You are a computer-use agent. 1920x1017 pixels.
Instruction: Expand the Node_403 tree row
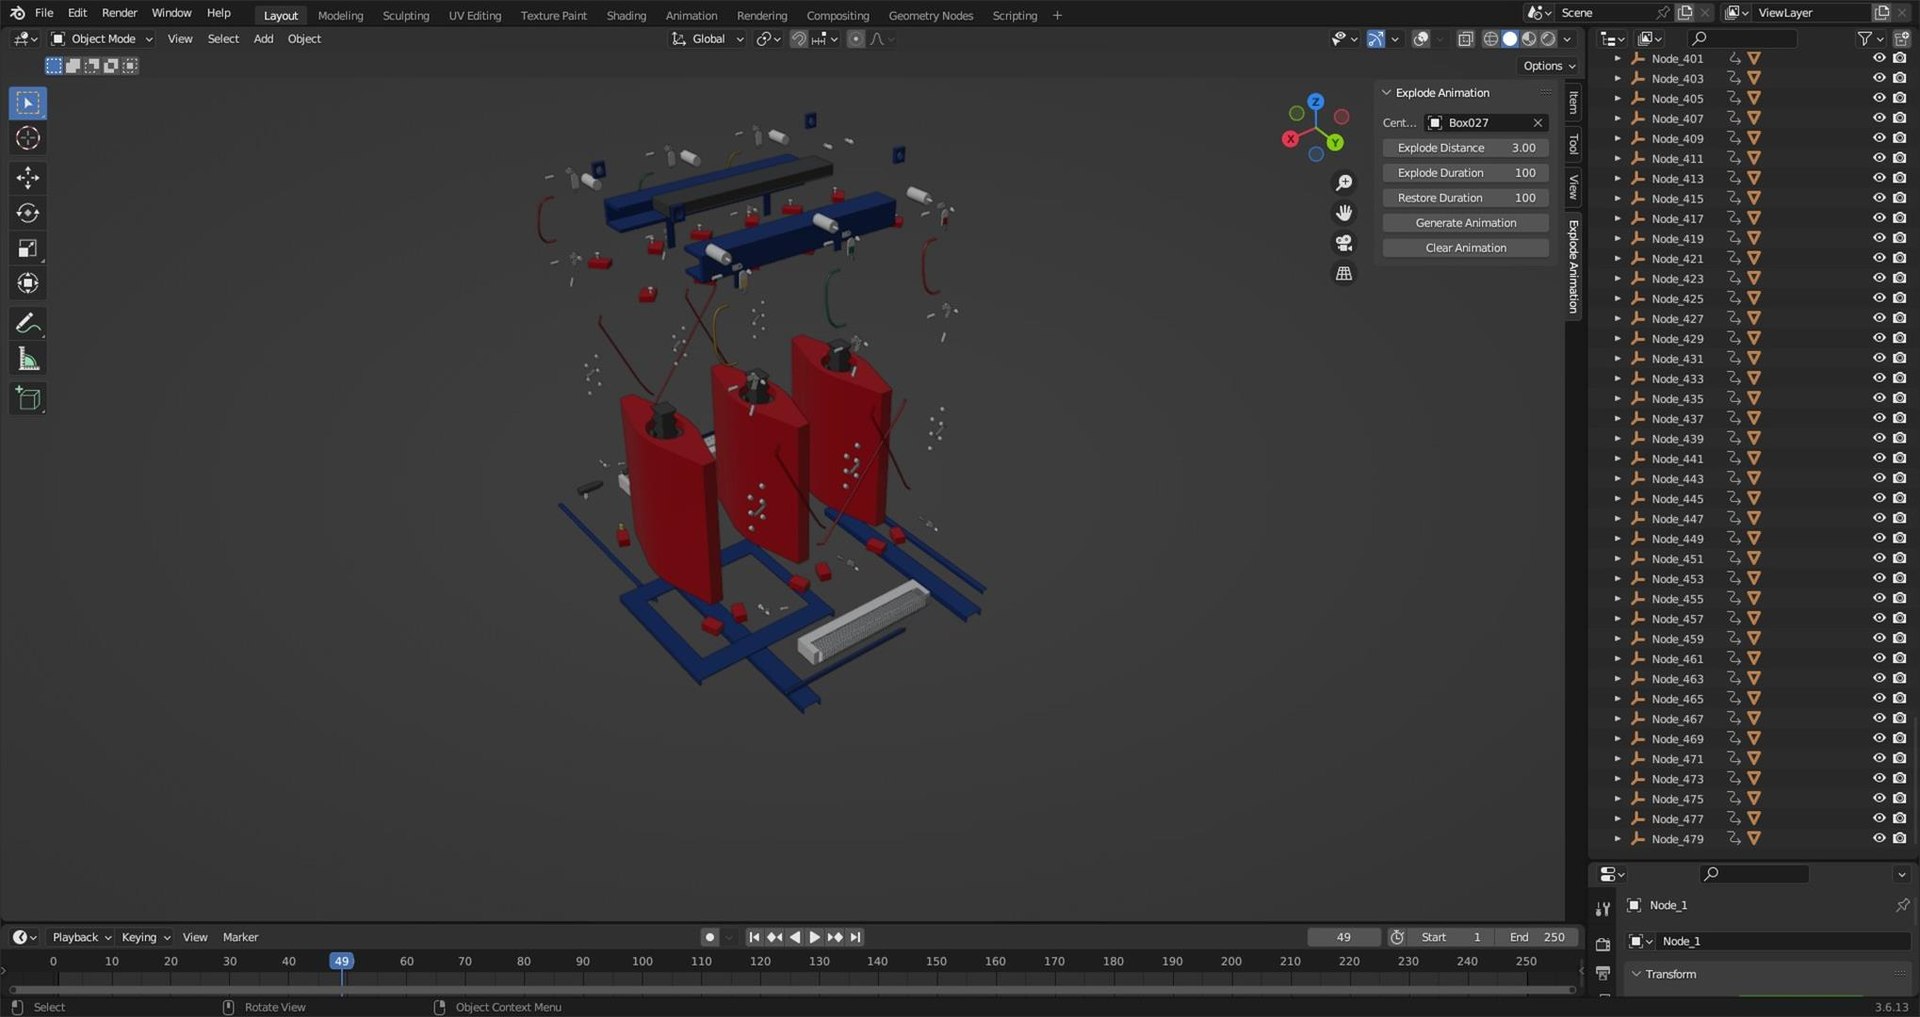coord(1617,78)
